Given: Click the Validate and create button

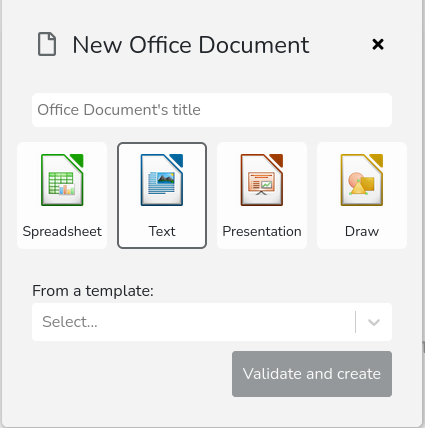Looking at the screenshot, I should coord(312,374).
